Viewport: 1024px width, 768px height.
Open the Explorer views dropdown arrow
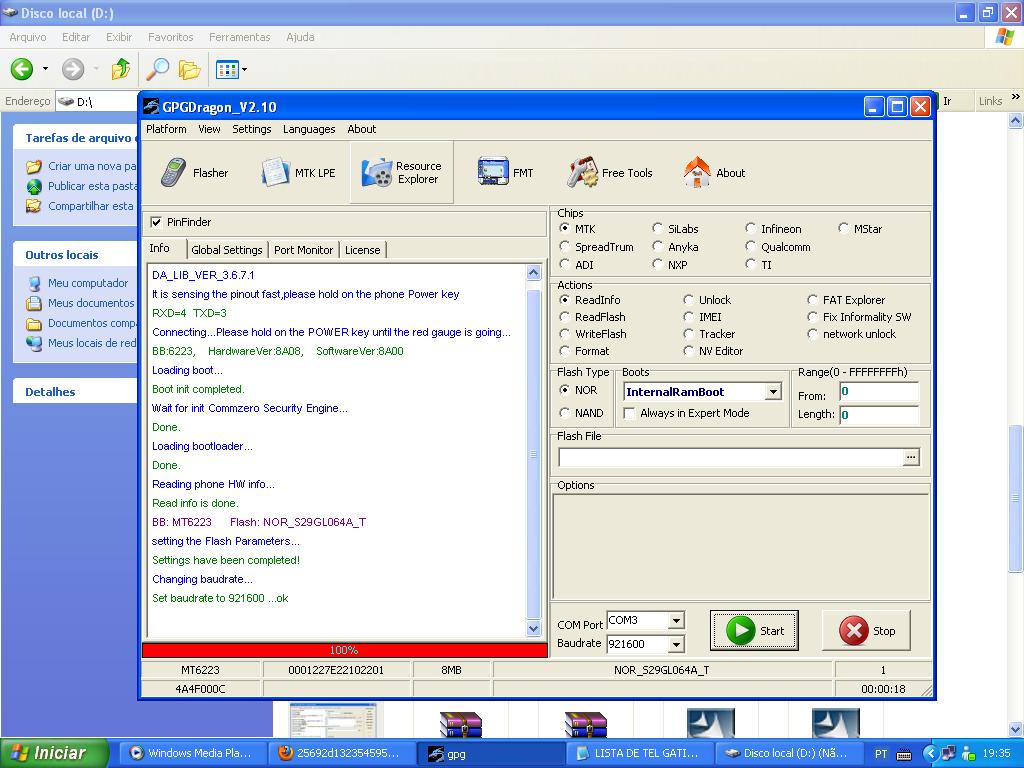(x=244, y=69)
